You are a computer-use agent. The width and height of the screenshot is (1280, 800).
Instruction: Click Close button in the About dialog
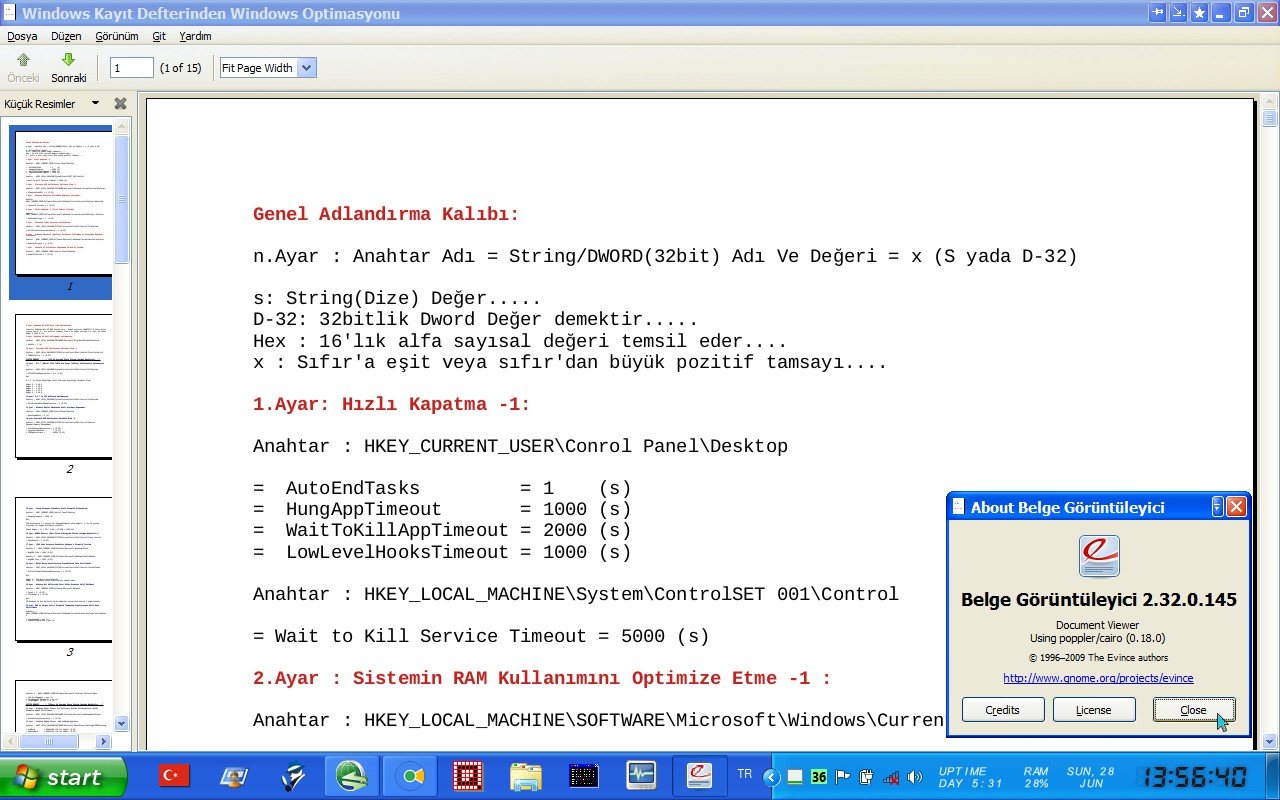tap(1194, 710)
